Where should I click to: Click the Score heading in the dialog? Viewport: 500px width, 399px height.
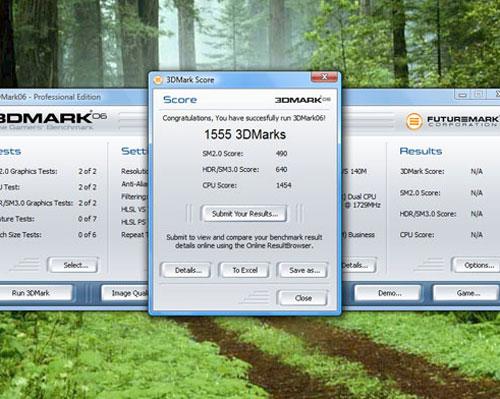180,100
